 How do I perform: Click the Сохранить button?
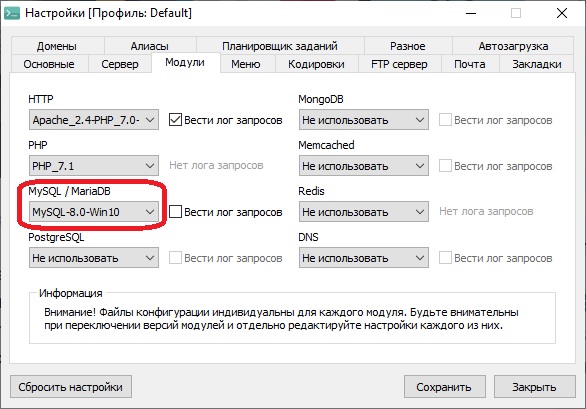click(445, 387)
